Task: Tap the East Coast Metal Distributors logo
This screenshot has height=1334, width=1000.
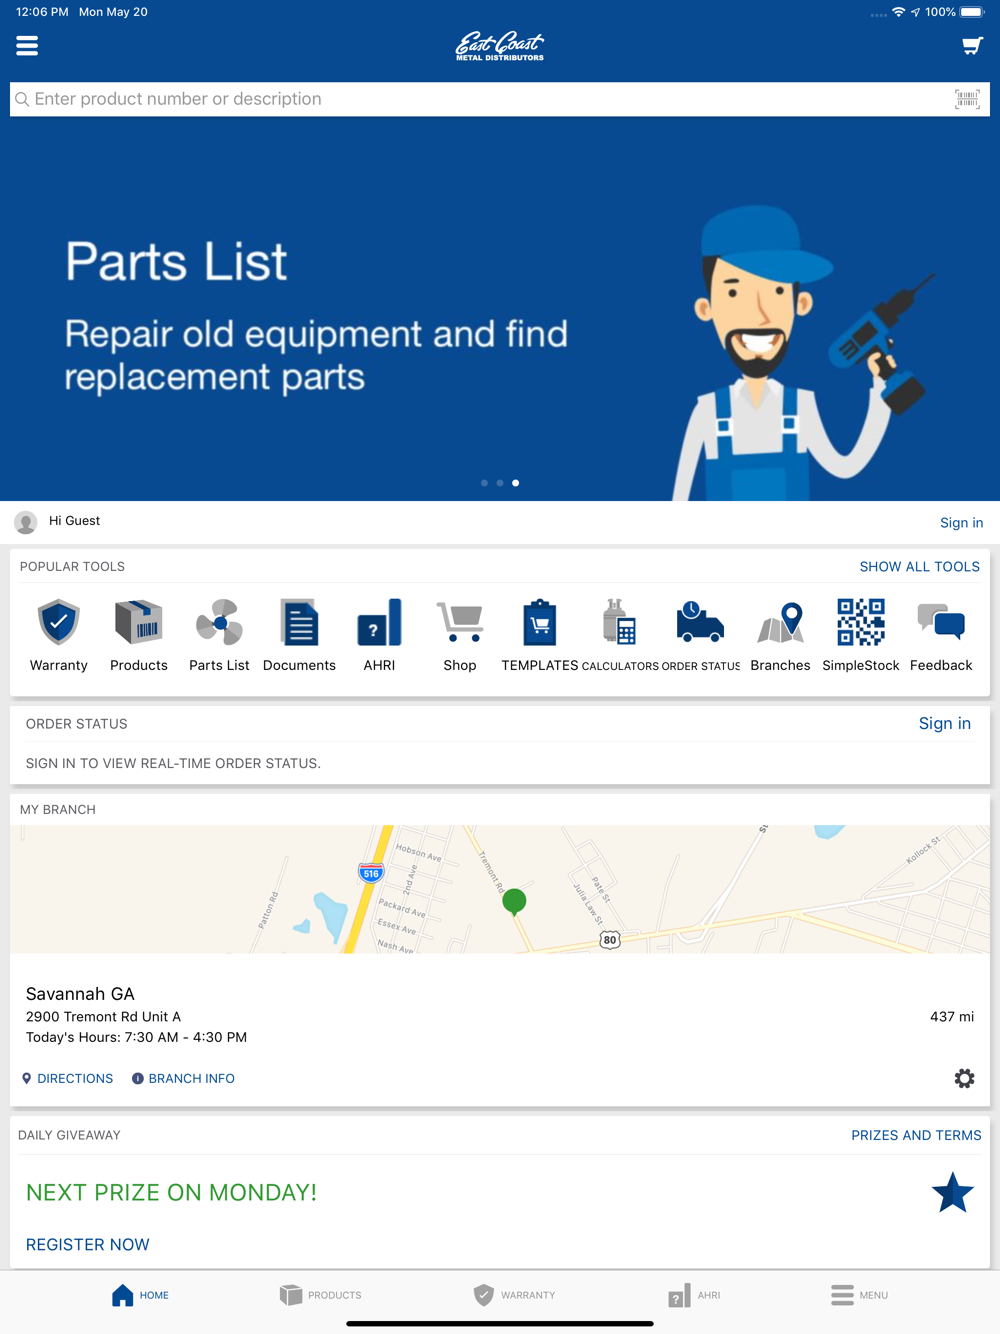Action: 500,46
